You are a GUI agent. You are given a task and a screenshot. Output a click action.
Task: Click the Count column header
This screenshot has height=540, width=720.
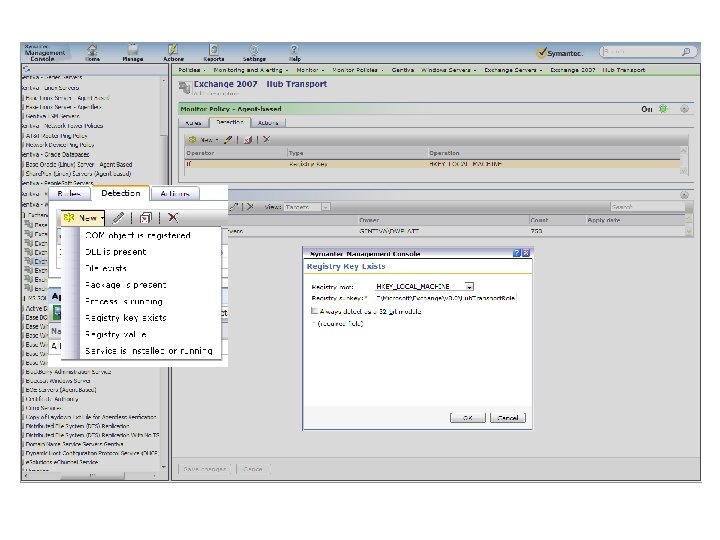coord(539,220)
